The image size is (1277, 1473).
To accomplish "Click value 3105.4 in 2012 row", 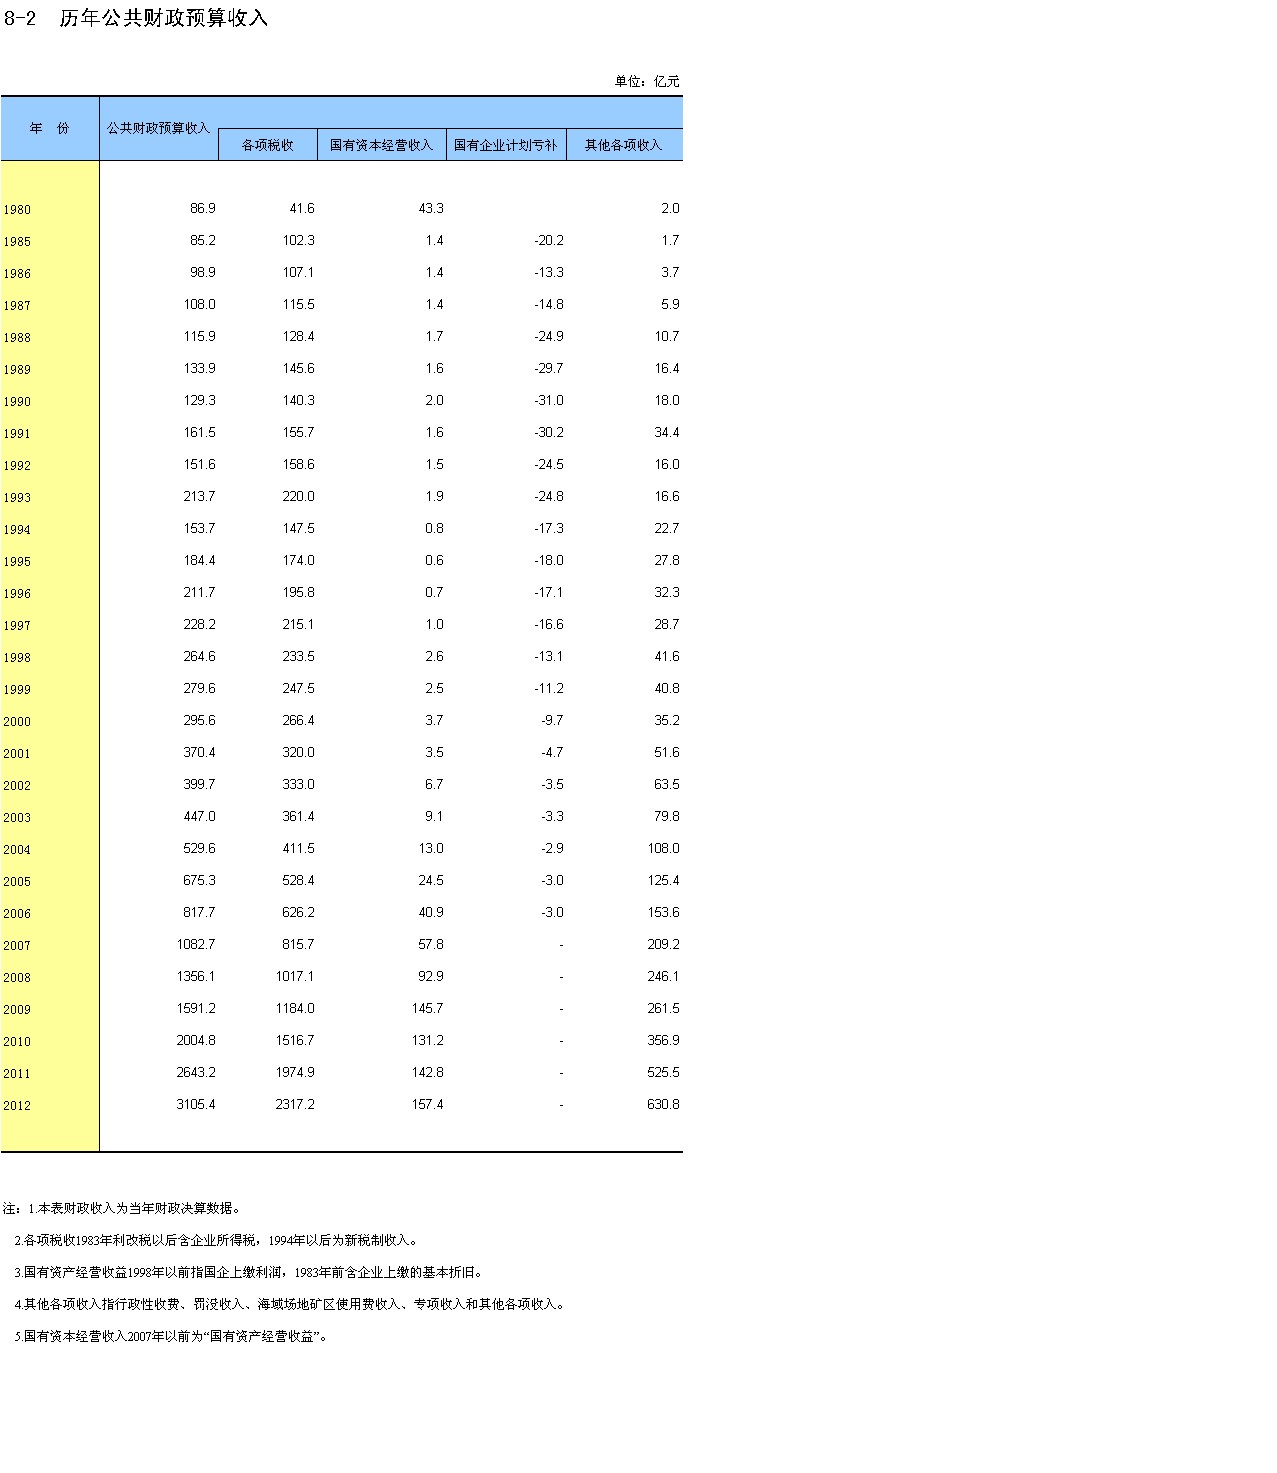I will [x=196, y=1105].
